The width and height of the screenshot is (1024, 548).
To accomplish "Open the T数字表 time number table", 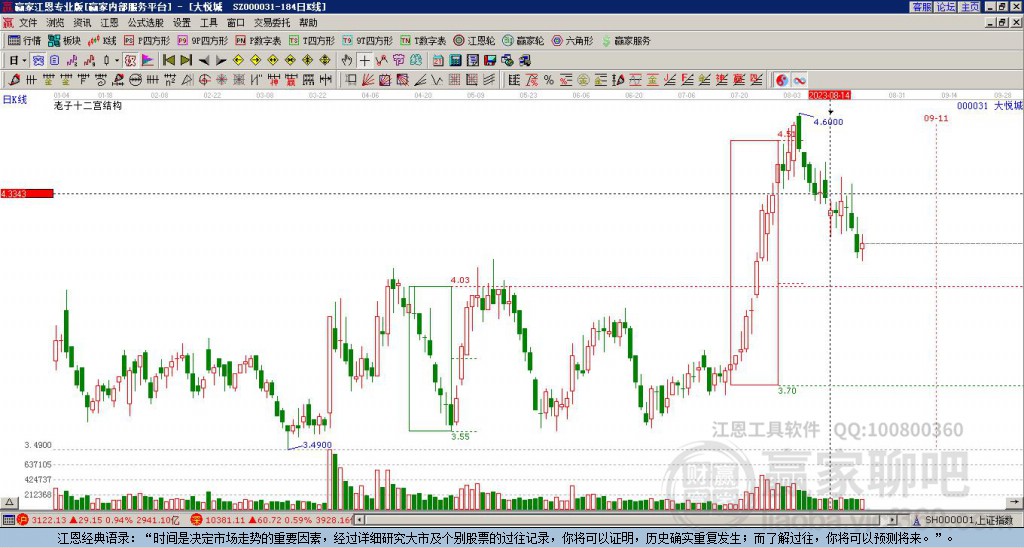I will tap(423, 40).
